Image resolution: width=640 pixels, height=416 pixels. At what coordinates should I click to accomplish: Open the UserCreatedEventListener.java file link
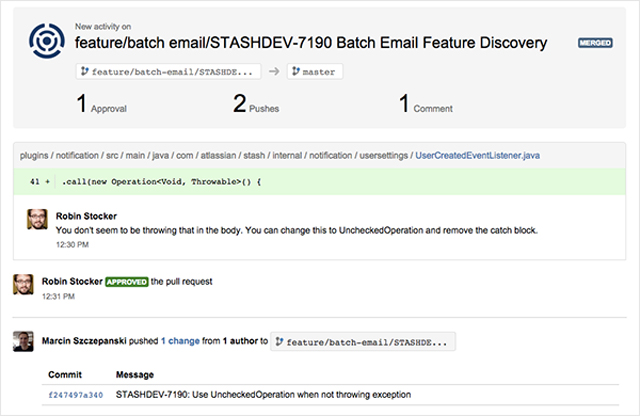[478, 156]
